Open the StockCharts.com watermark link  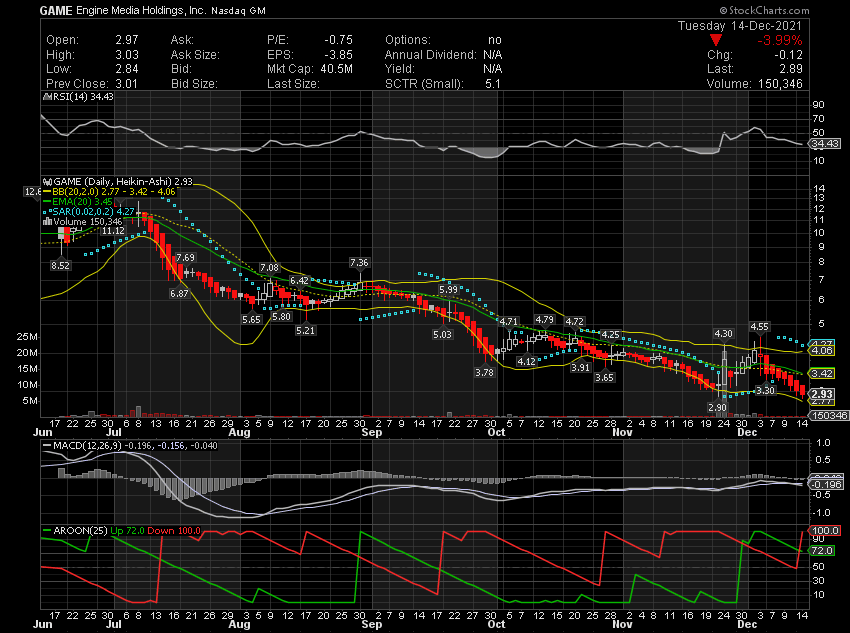click(764, 10)
